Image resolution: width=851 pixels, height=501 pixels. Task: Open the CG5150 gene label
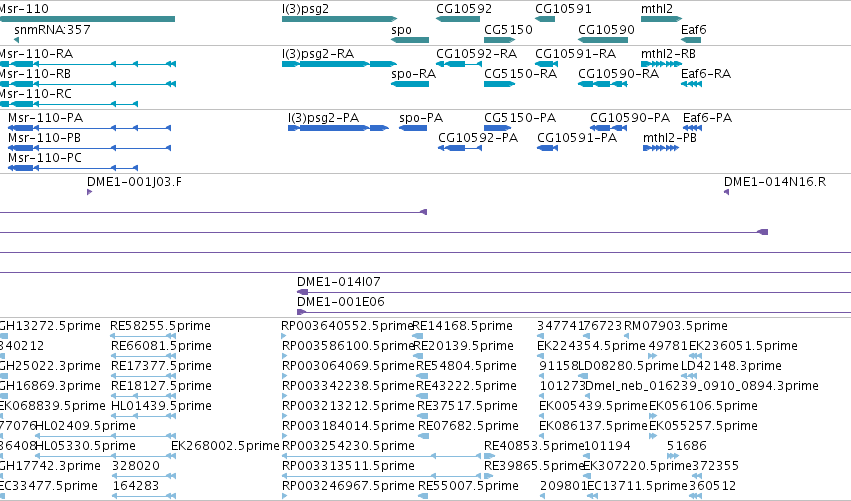(508, 30)
